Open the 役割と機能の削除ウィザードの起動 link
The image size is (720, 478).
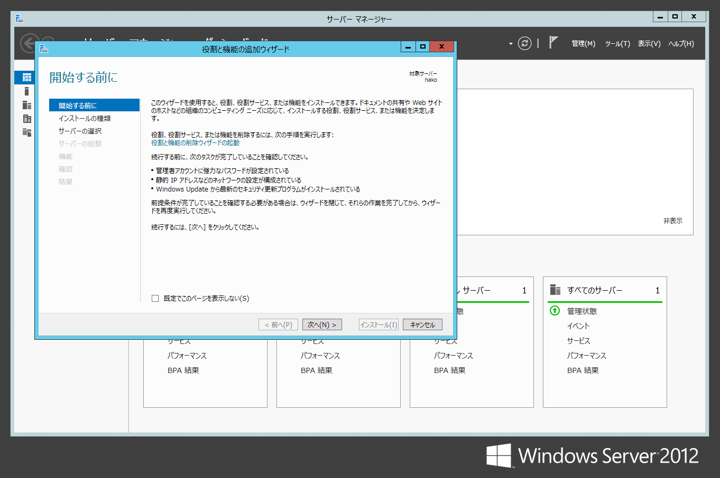(195, 143)
